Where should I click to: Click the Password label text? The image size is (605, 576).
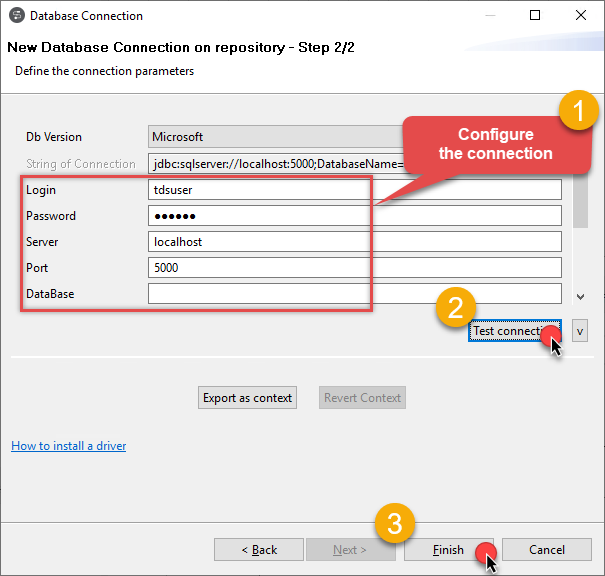[51, 216]
